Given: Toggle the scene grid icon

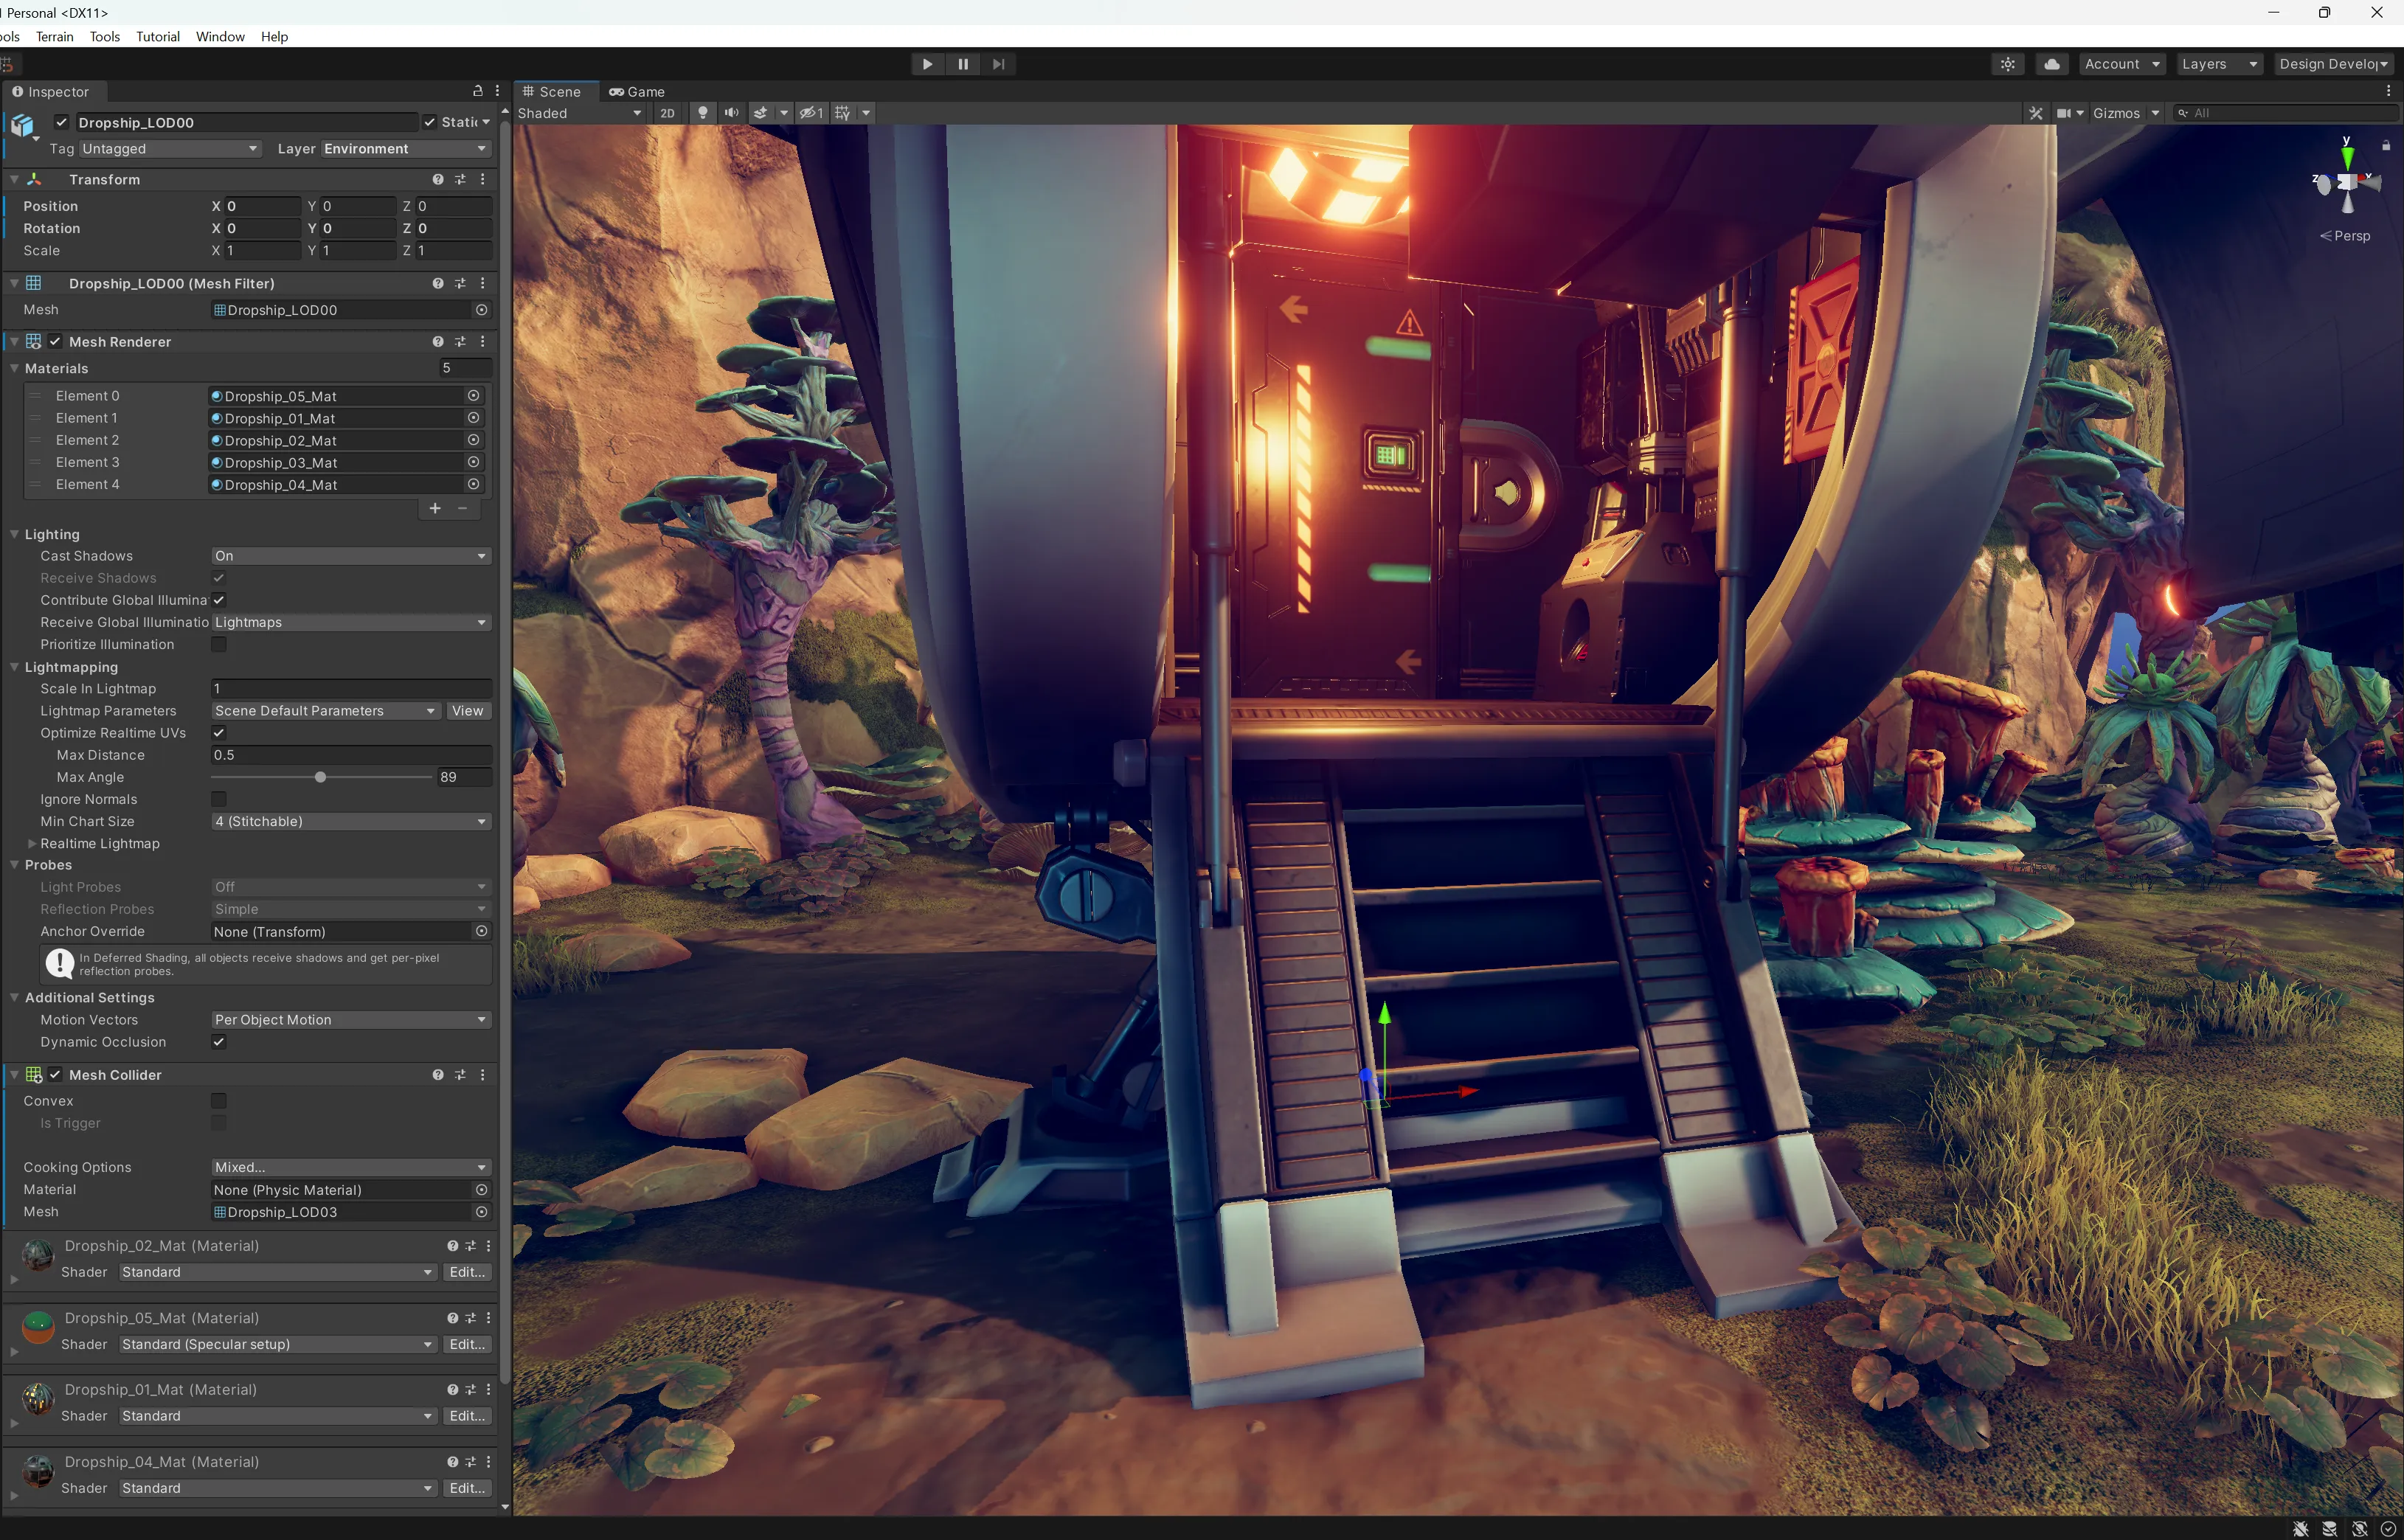Looking at the screenshot, I should (x=842, y=113).
